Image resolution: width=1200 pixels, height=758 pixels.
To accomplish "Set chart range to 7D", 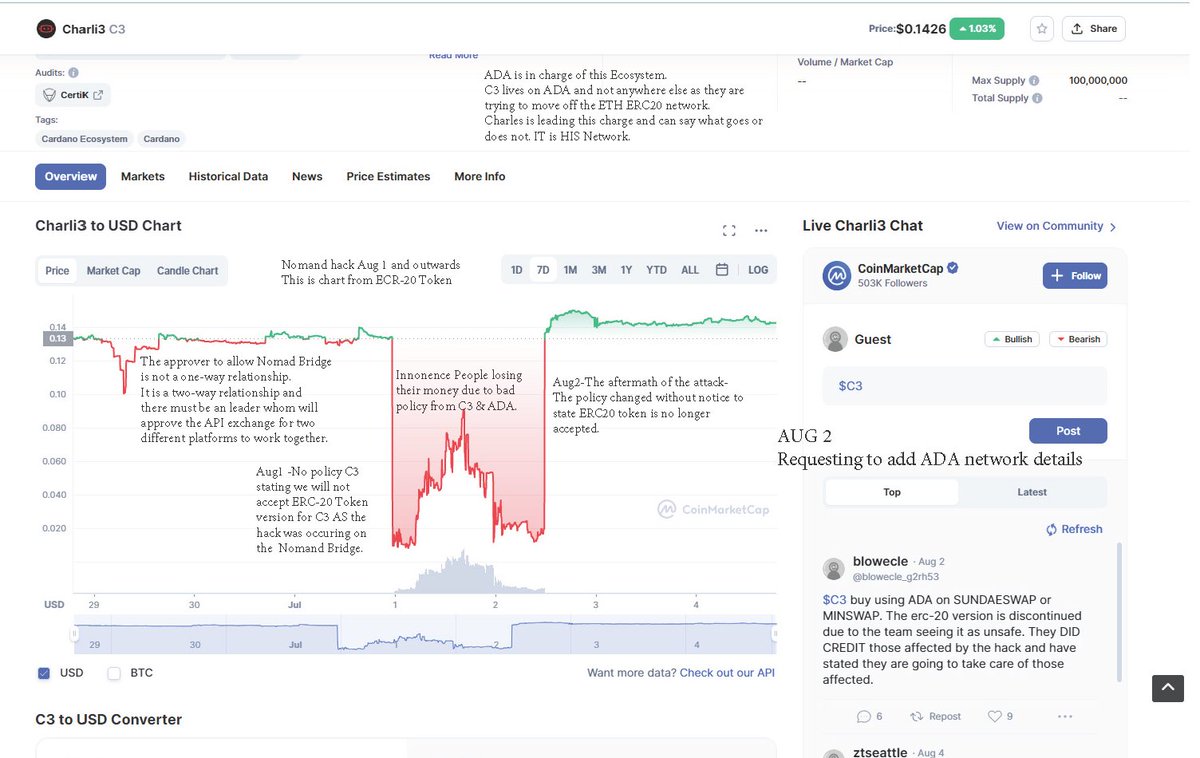I will 543,270.
